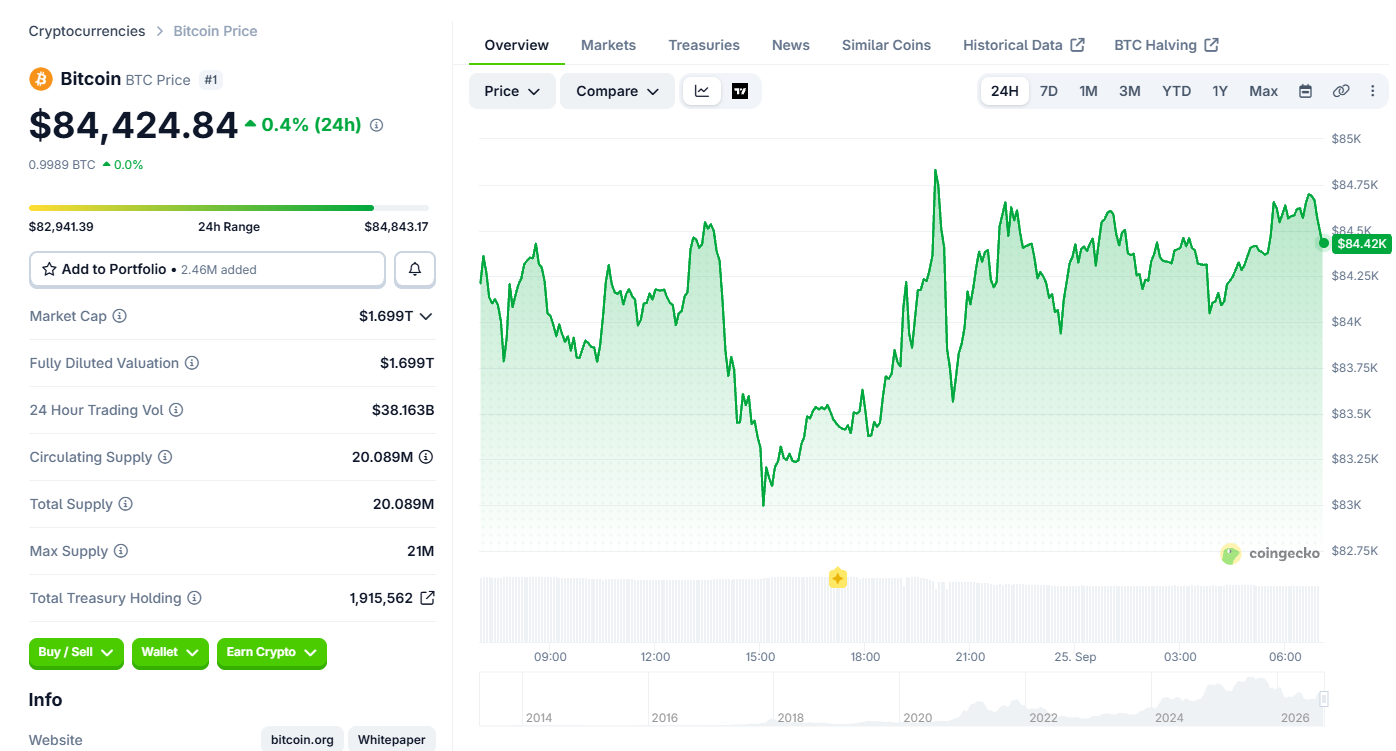Click the $84,424.84 price text
Screen dimensions: 1396x751
pyautogui.click(x=133, y=125)
